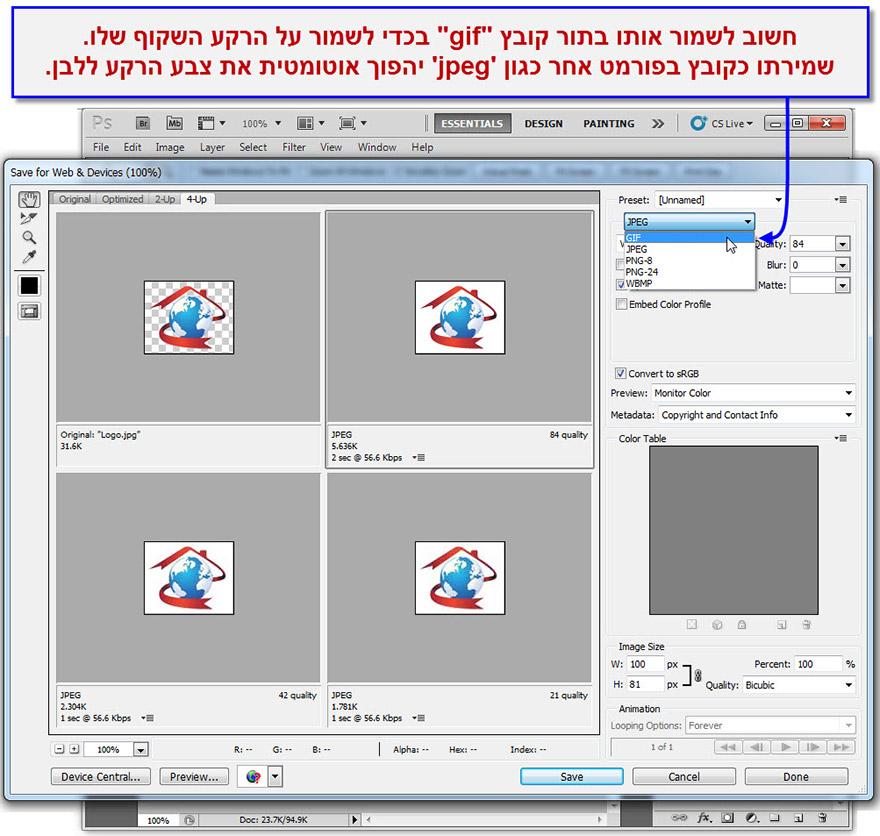Toggle slices visibility icon
Viewport: 880px width, 836px height.
click(x=29, y=311)
